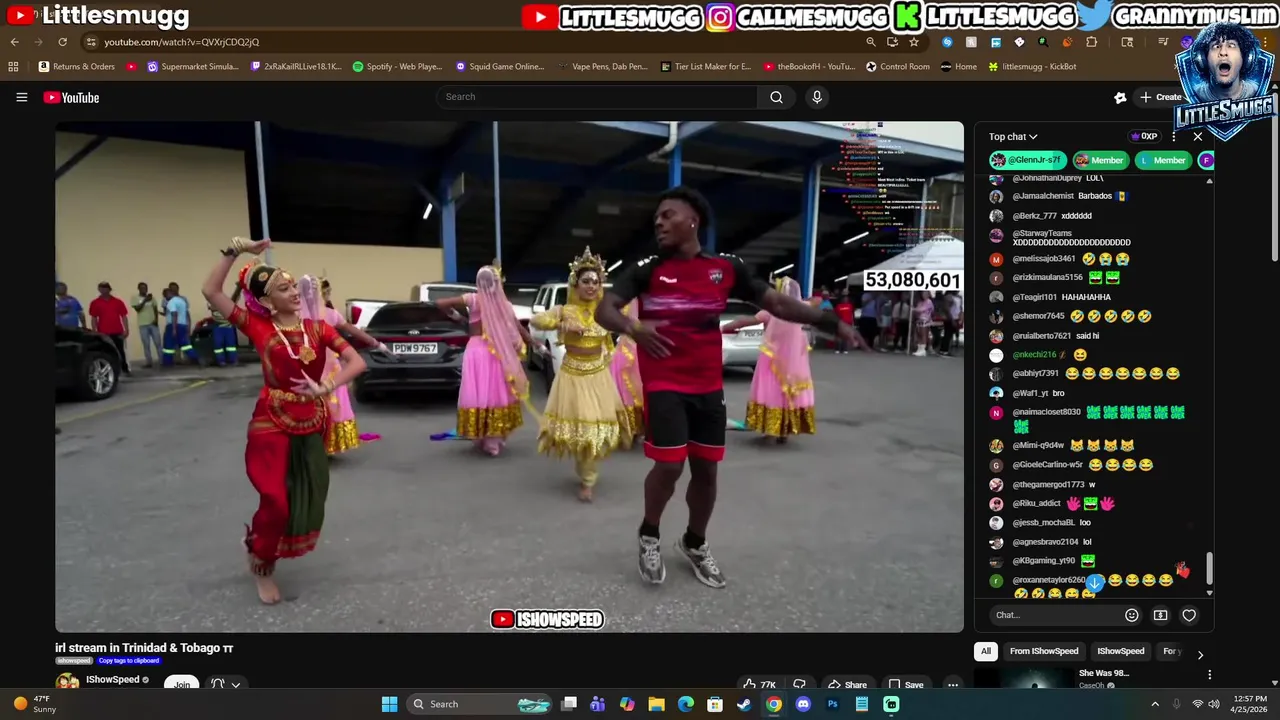Viewport: 1280px width, 720px height.
Task: Reload the page with the browser refresh icon
Action: [62, 42]
